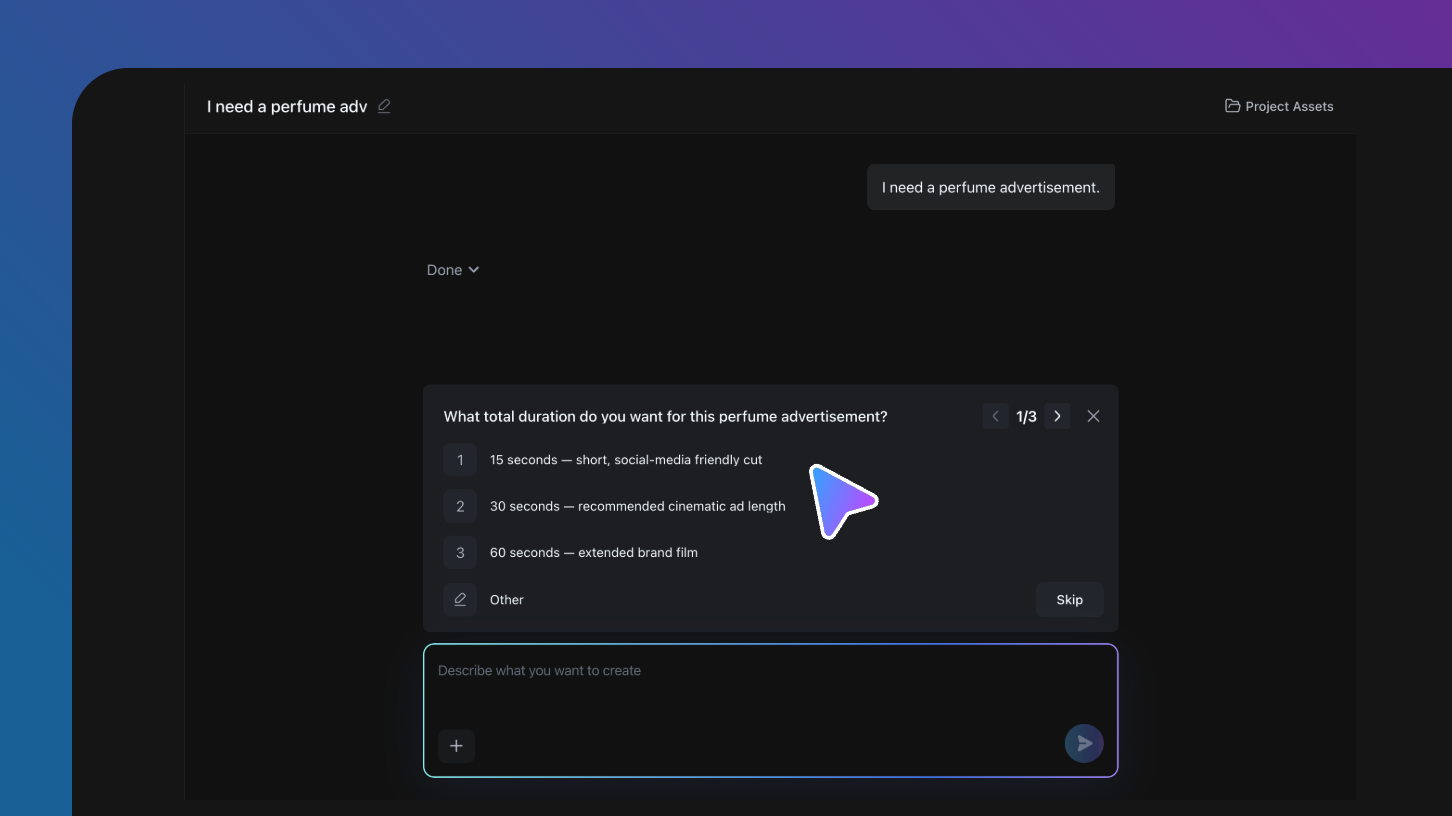Go to the previous question with left chevron
This screenshot has width=1452, height=816.
coord(995,416)
